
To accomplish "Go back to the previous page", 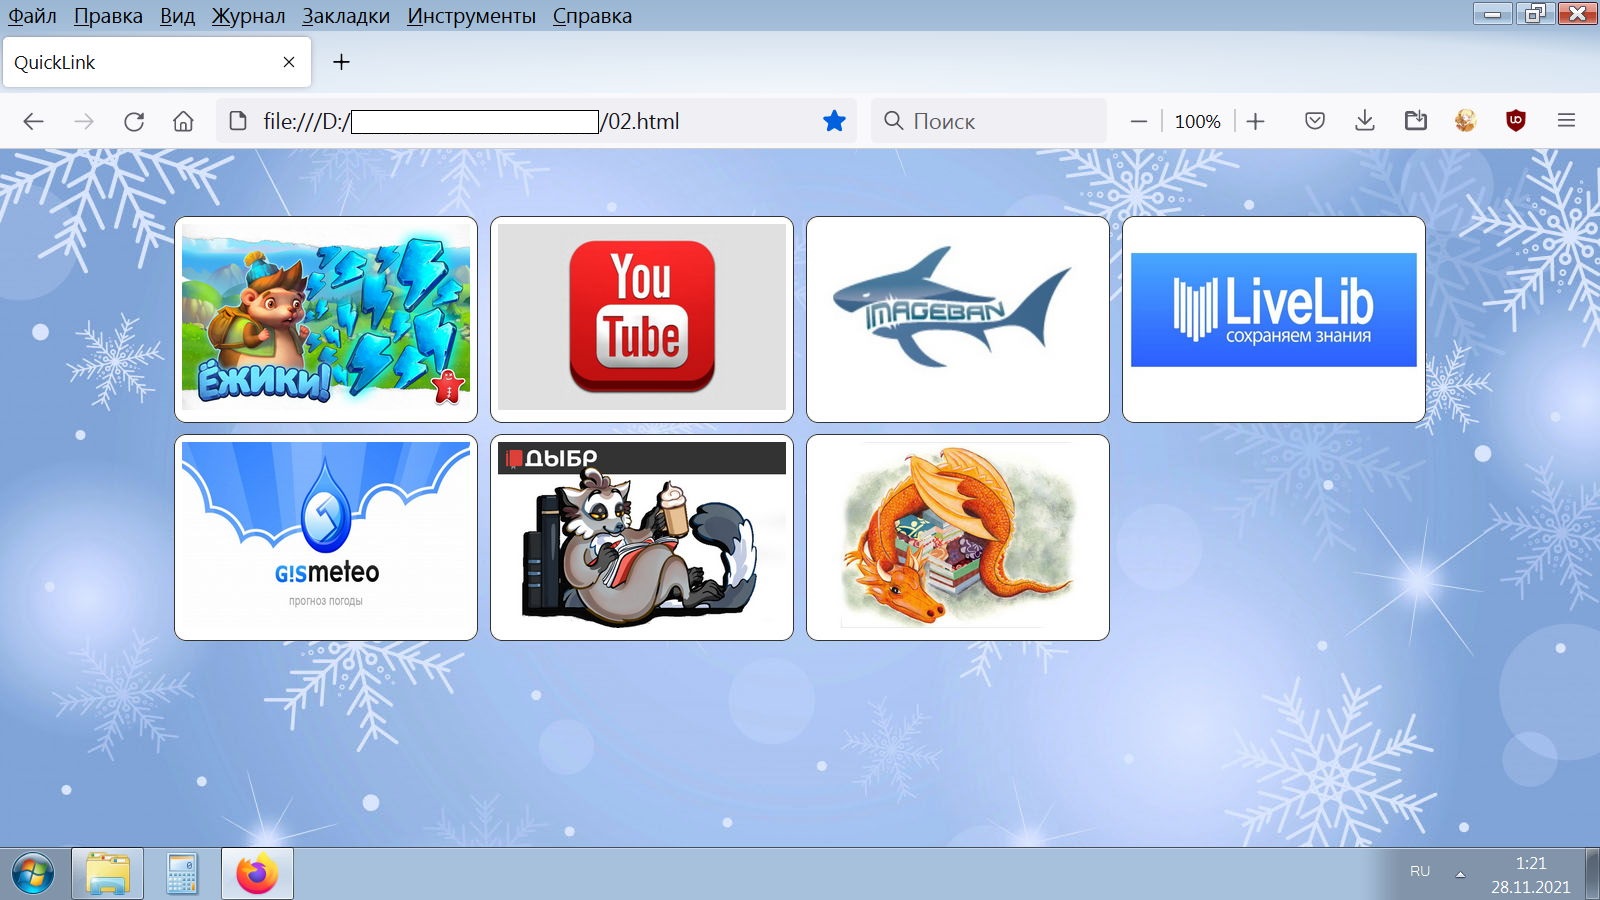I will click(x=33, y=121).
